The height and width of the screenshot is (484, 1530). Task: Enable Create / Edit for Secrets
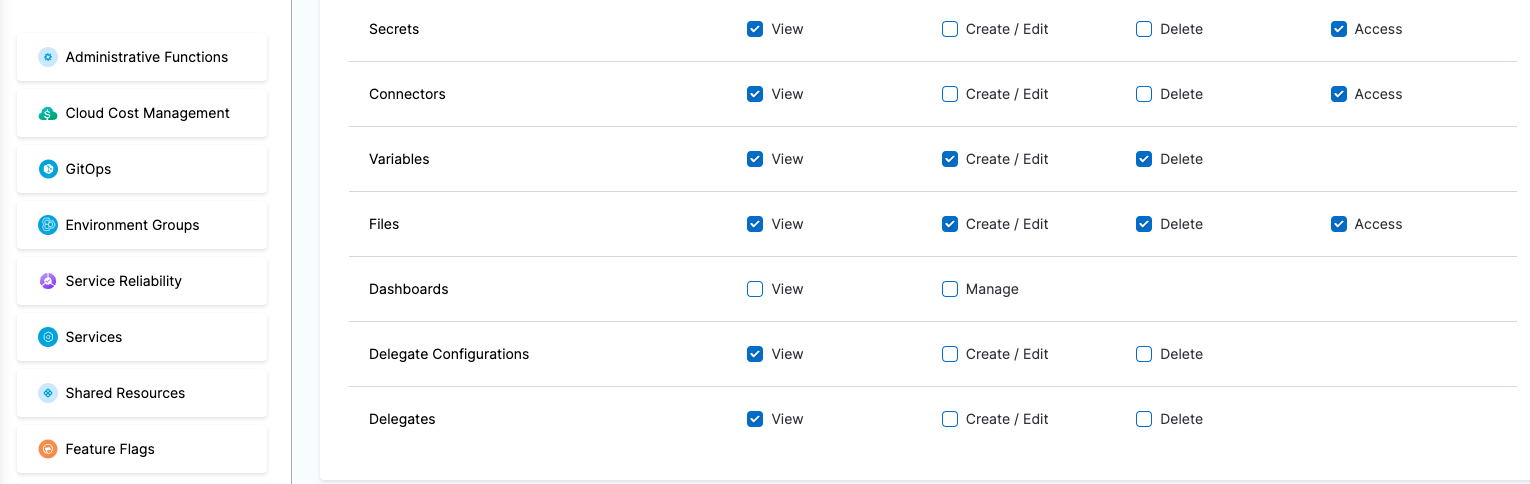(x=950, y=29)
